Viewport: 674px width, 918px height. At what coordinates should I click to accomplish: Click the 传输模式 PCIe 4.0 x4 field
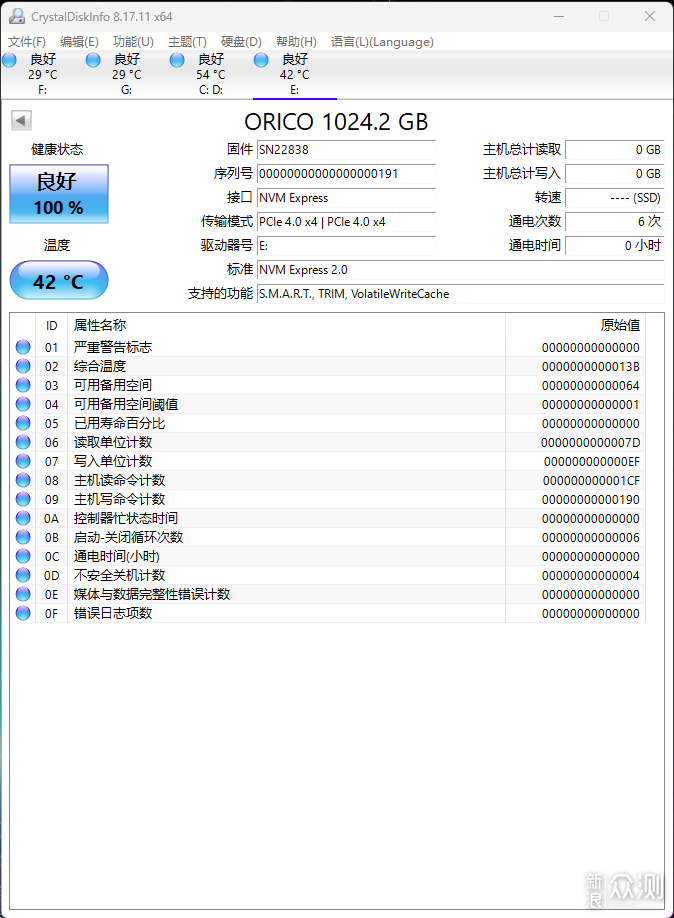click(347, 222)
